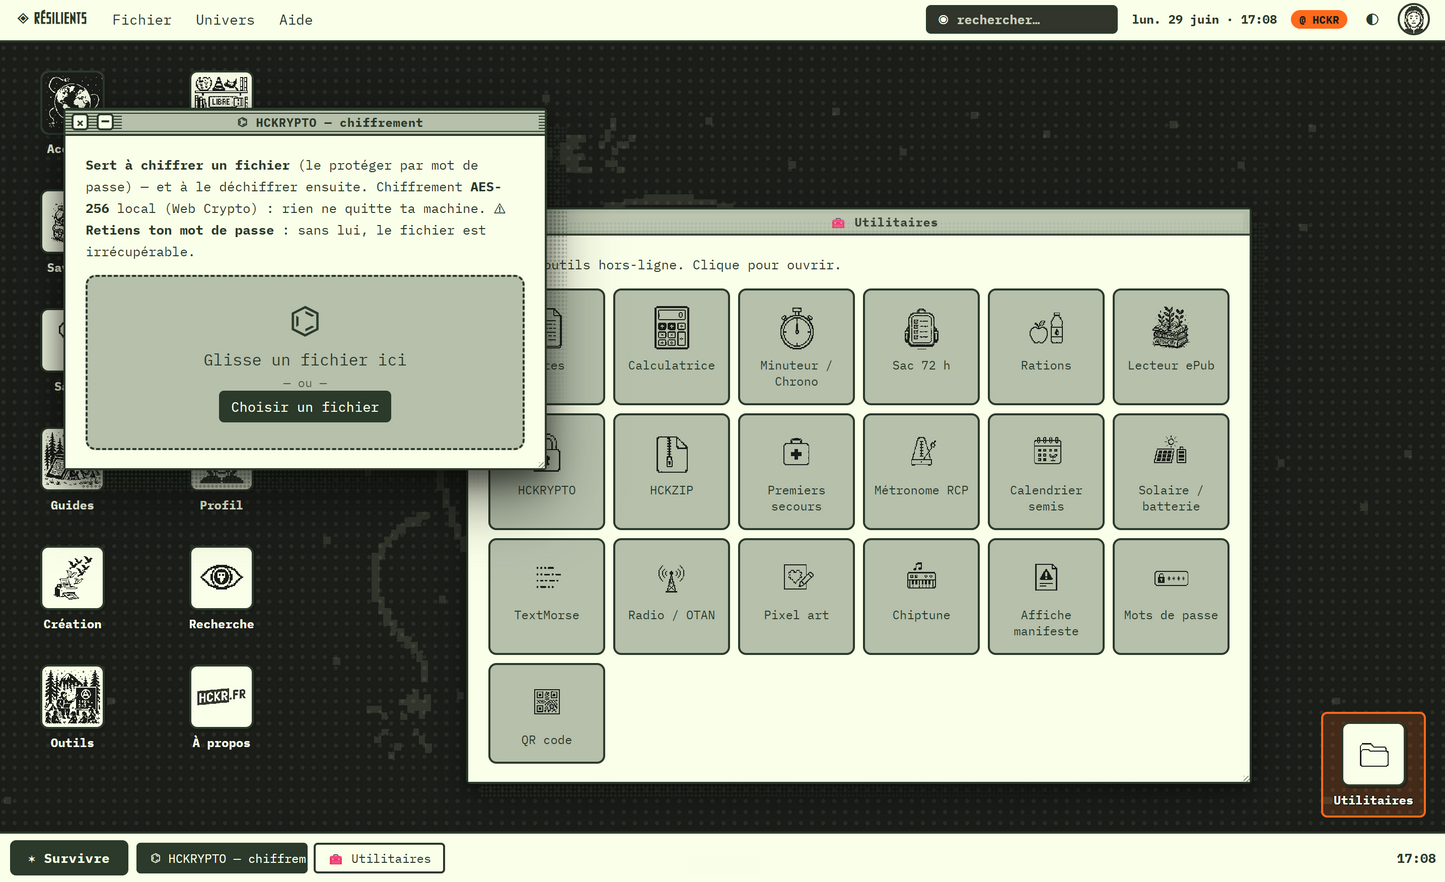Open the QR code generator
This screenshot has height=882, width=1445.
pos(546,713)
